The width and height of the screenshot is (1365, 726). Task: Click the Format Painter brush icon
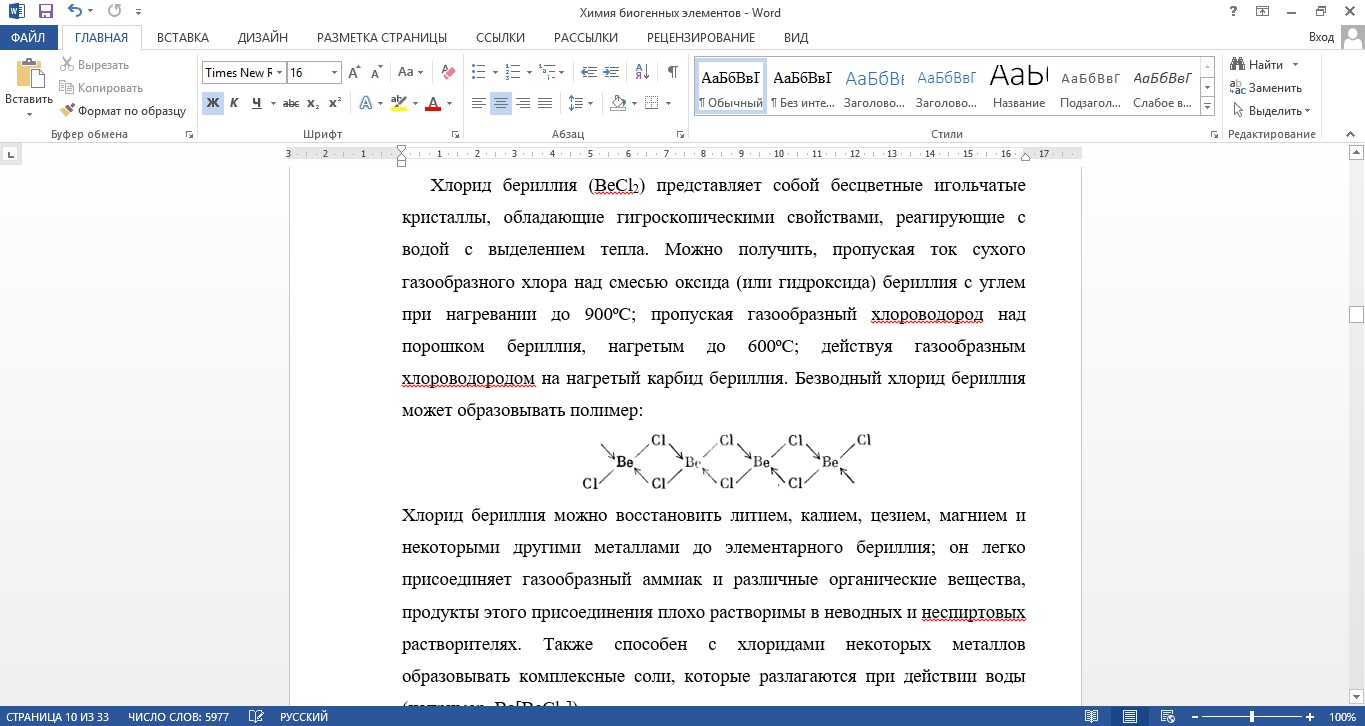[x=68, y=111]
